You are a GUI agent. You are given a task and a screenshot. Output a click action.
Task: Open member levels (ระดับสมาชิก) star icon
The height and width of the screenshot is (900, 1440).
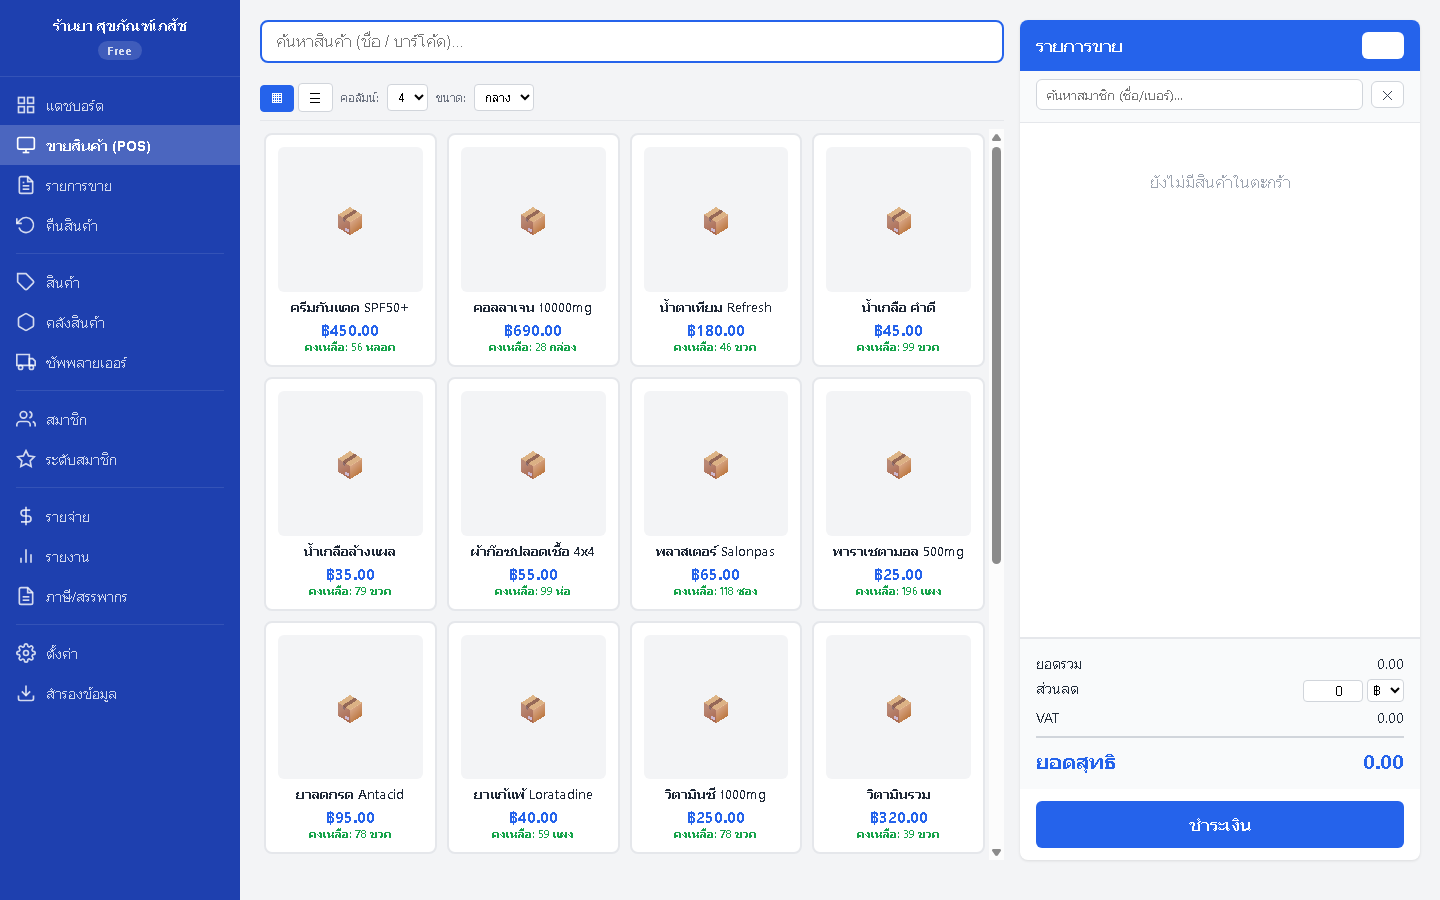[x=26, y=459]
